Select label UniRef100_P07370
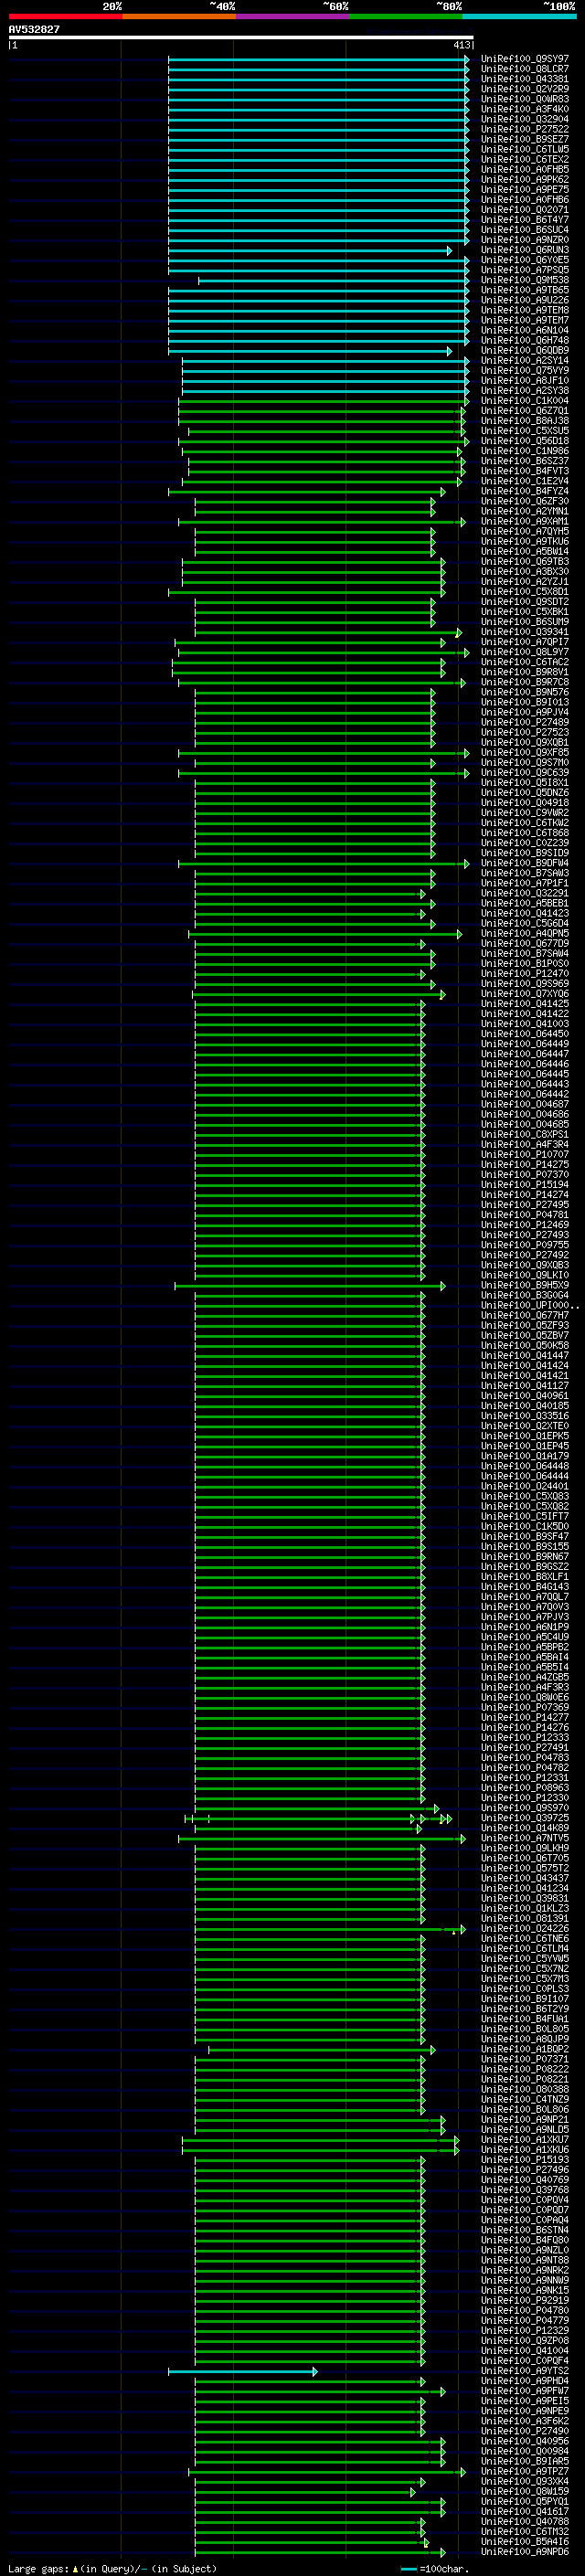The width and height of the screenshot is (585, 2576). tap(525, 1175)
